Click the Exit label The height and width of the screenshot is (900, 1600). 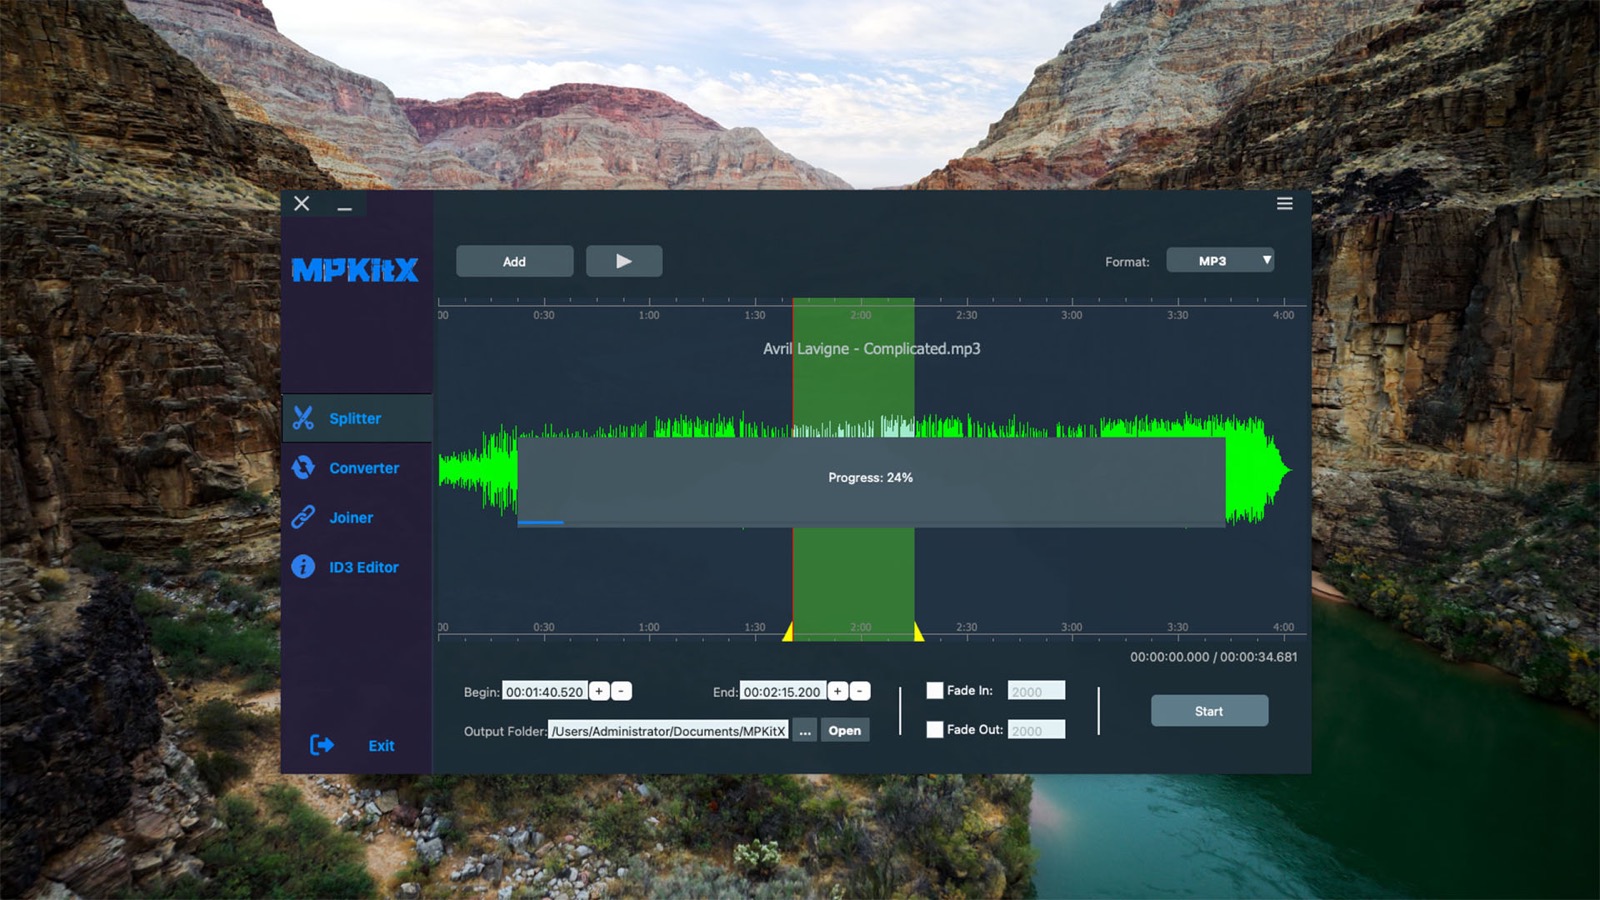(381, 746)
